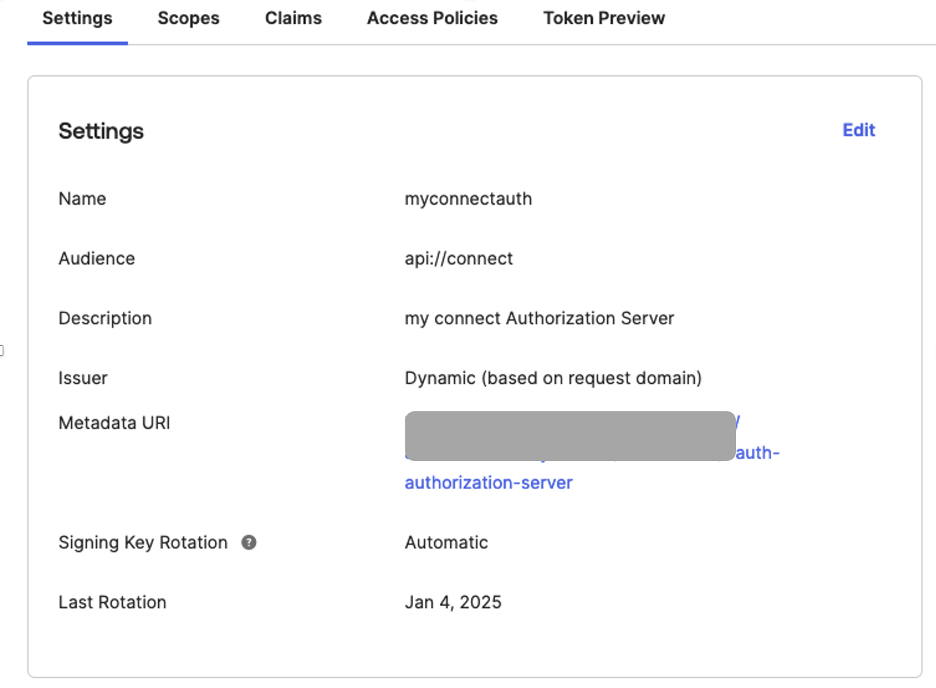The image size is (936, 688).
Task: Click the Audience value api://connect
Action: click(x=458, y=258)
